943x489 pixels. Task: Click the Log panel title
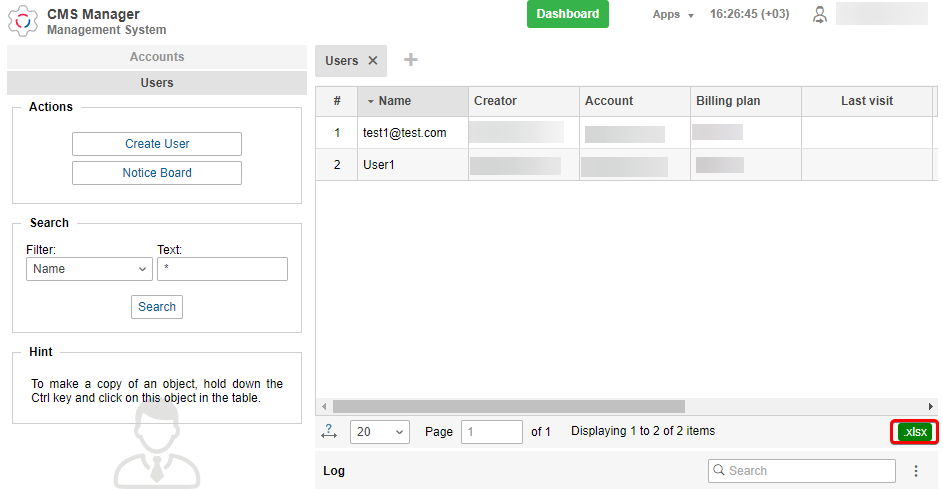334,471
